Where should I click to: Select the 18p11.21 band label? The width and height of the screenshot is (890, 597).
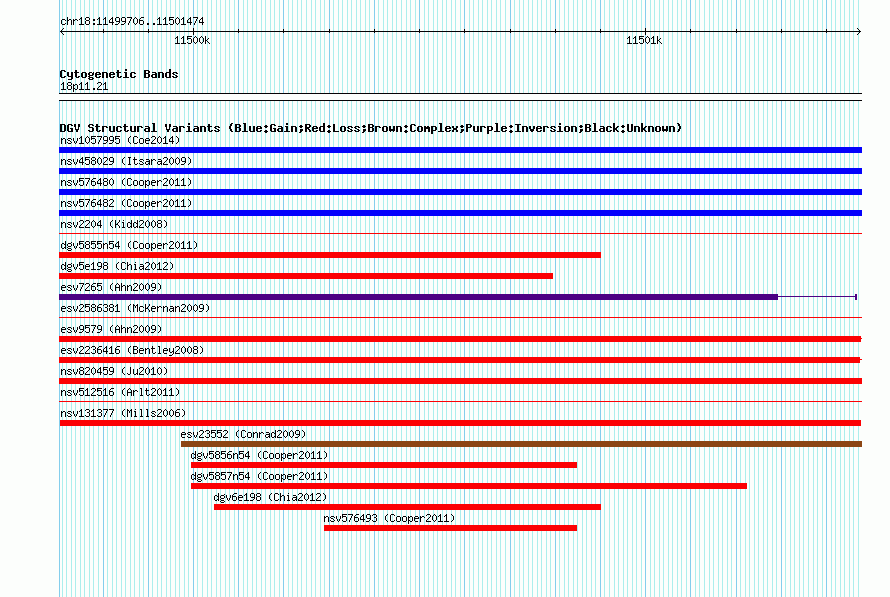pyautogui.click(x=84, y=86)
